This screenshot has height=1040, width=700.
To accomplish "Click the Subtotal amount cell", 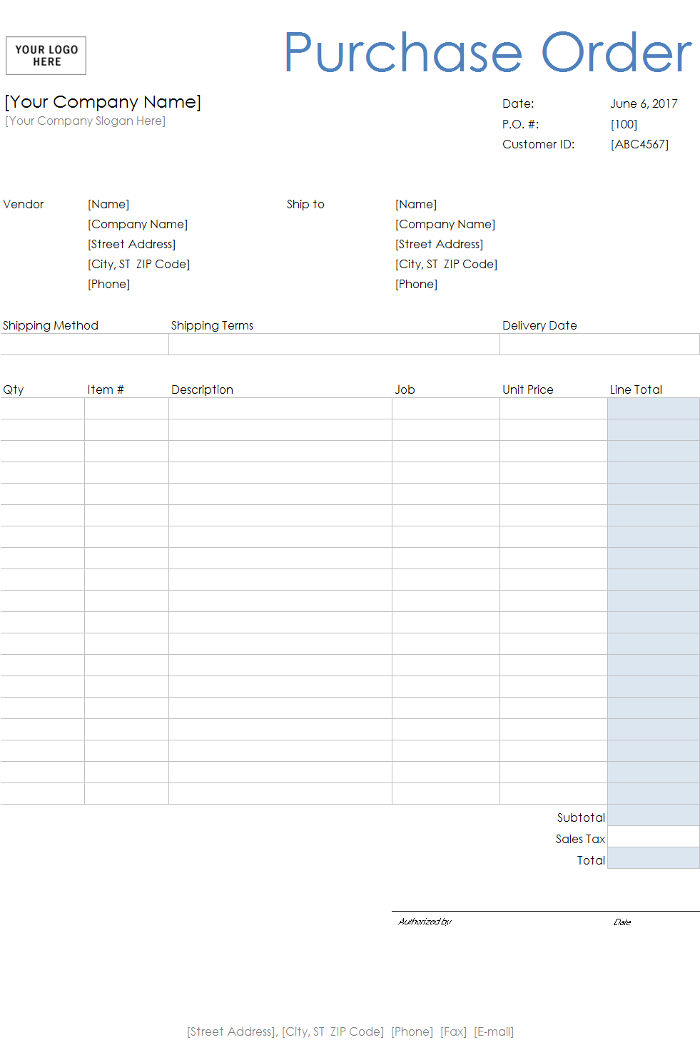I will pyautogui.click(x=654, y=815).
